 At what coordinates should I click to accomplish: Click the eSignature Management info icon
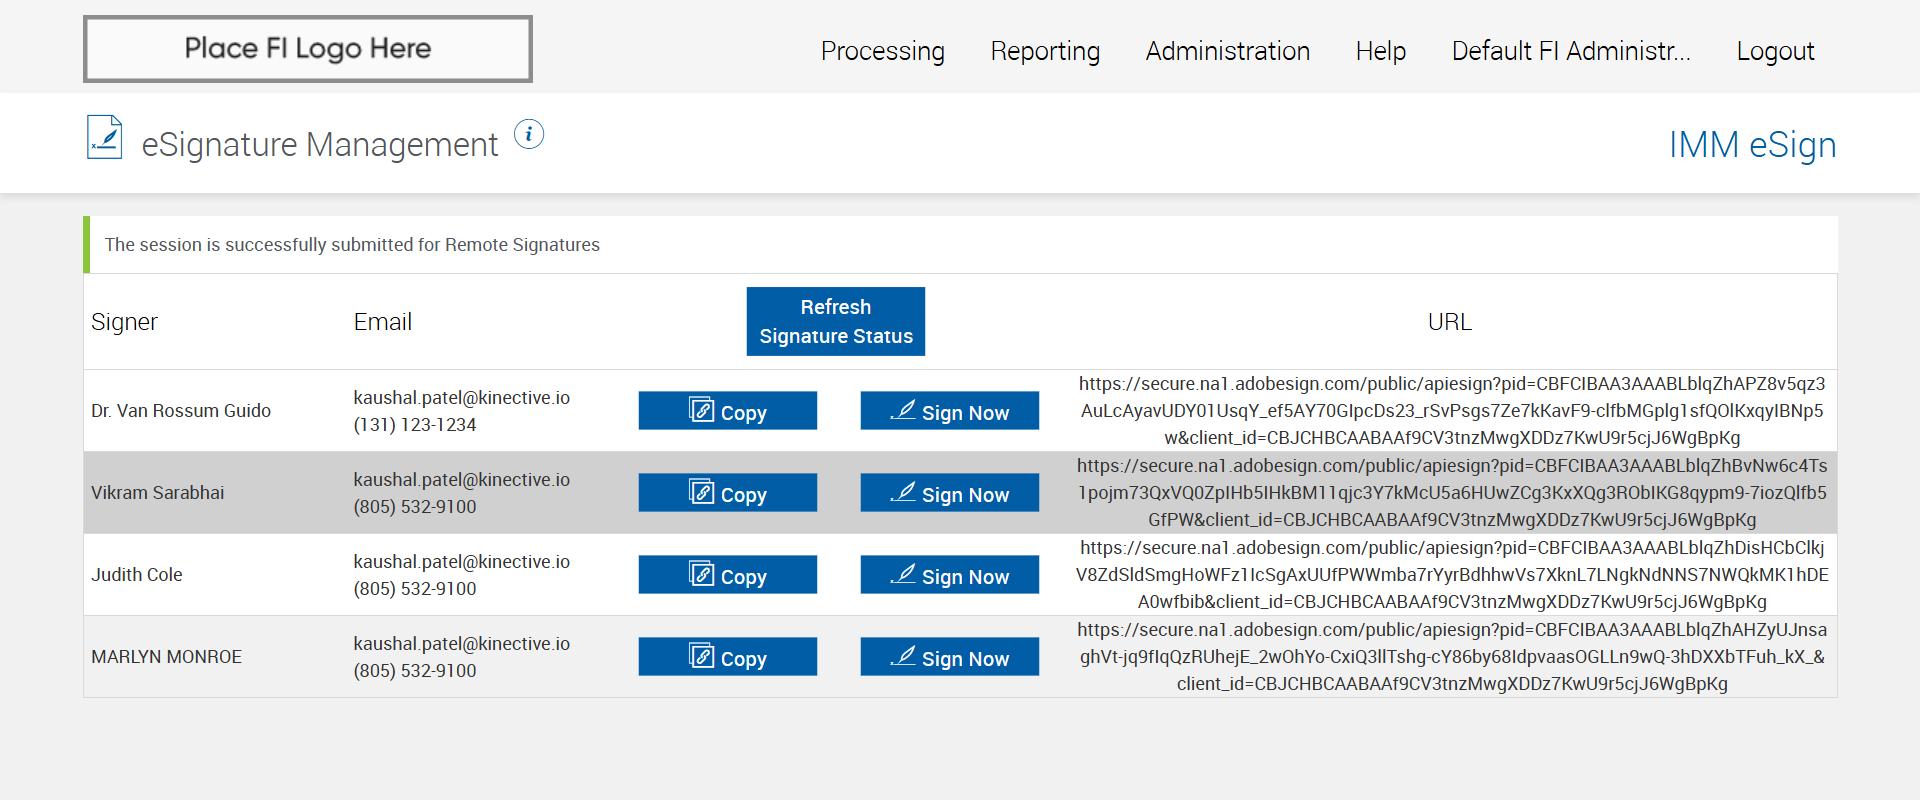[529, 134]
